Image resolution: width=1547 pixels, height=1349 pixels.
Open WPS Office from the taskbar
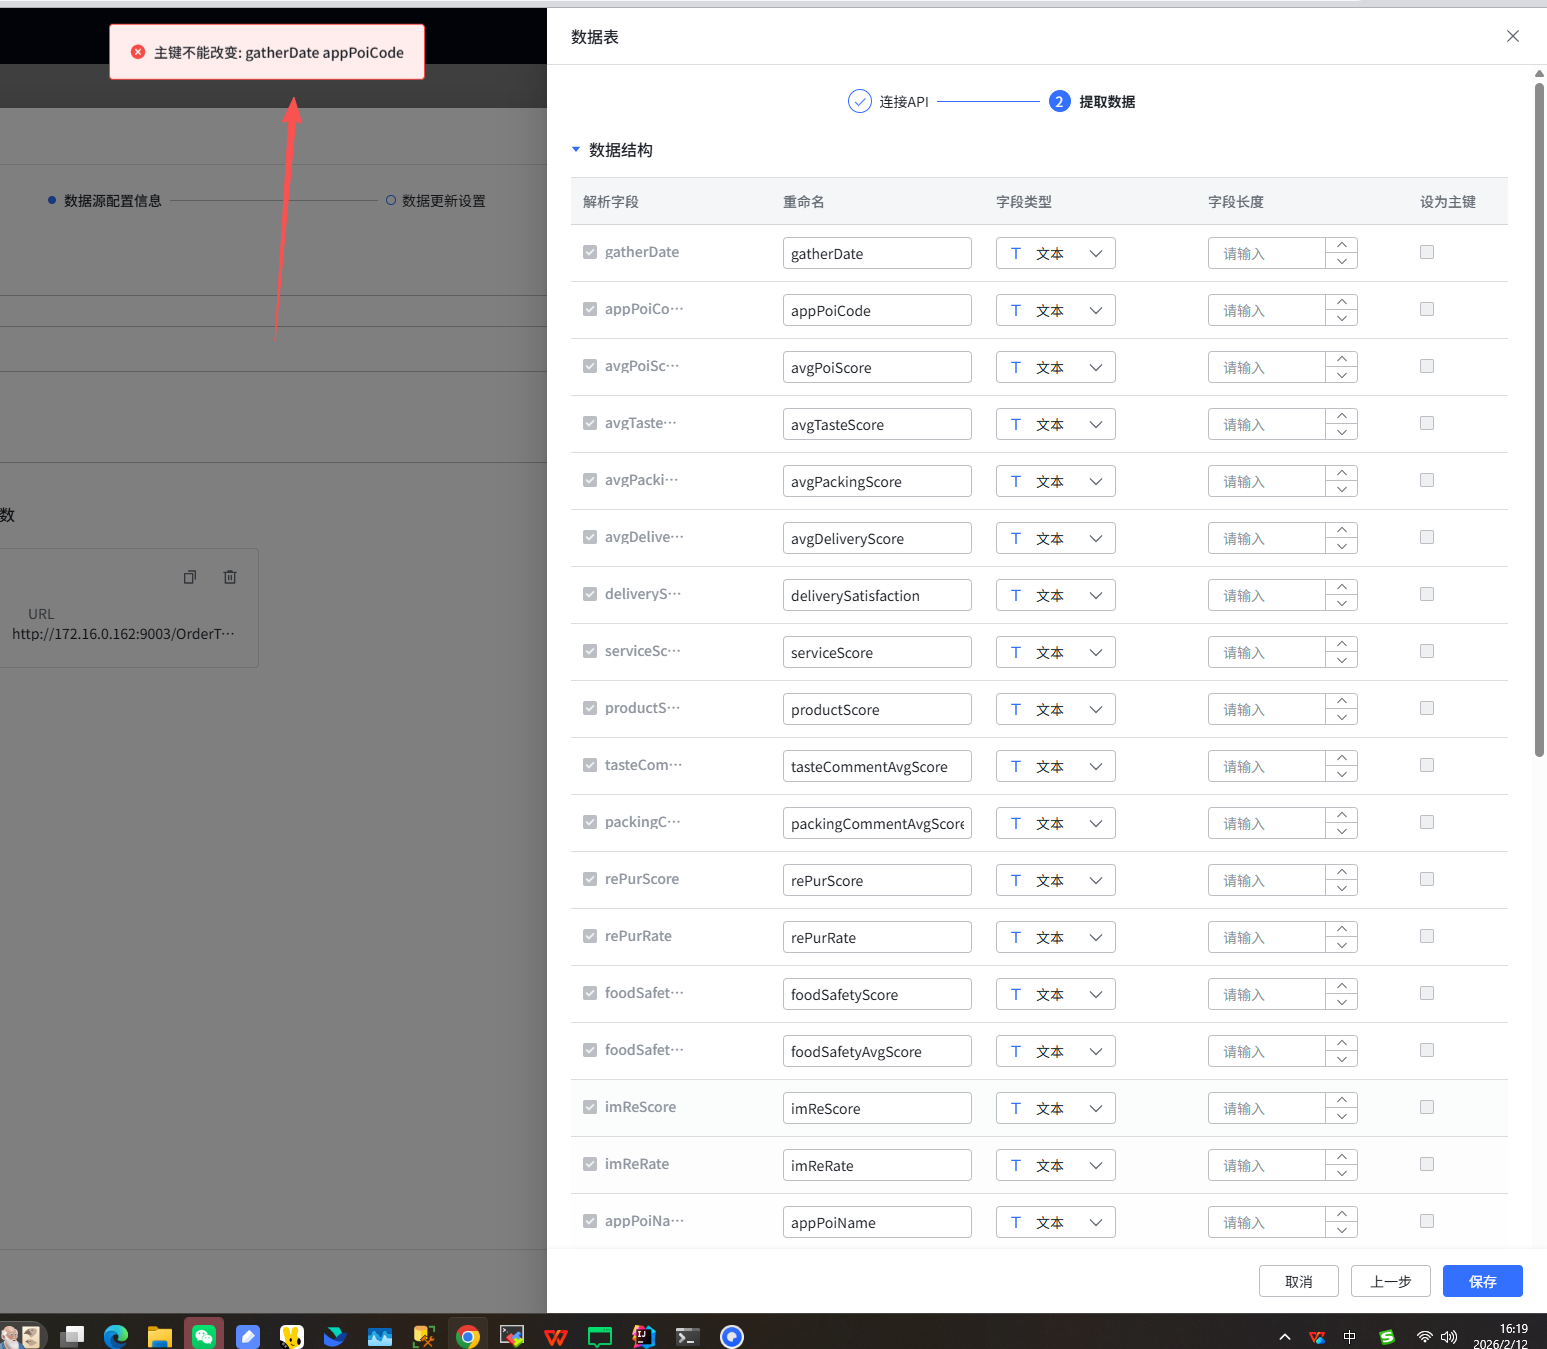(x=556, y=1336)
